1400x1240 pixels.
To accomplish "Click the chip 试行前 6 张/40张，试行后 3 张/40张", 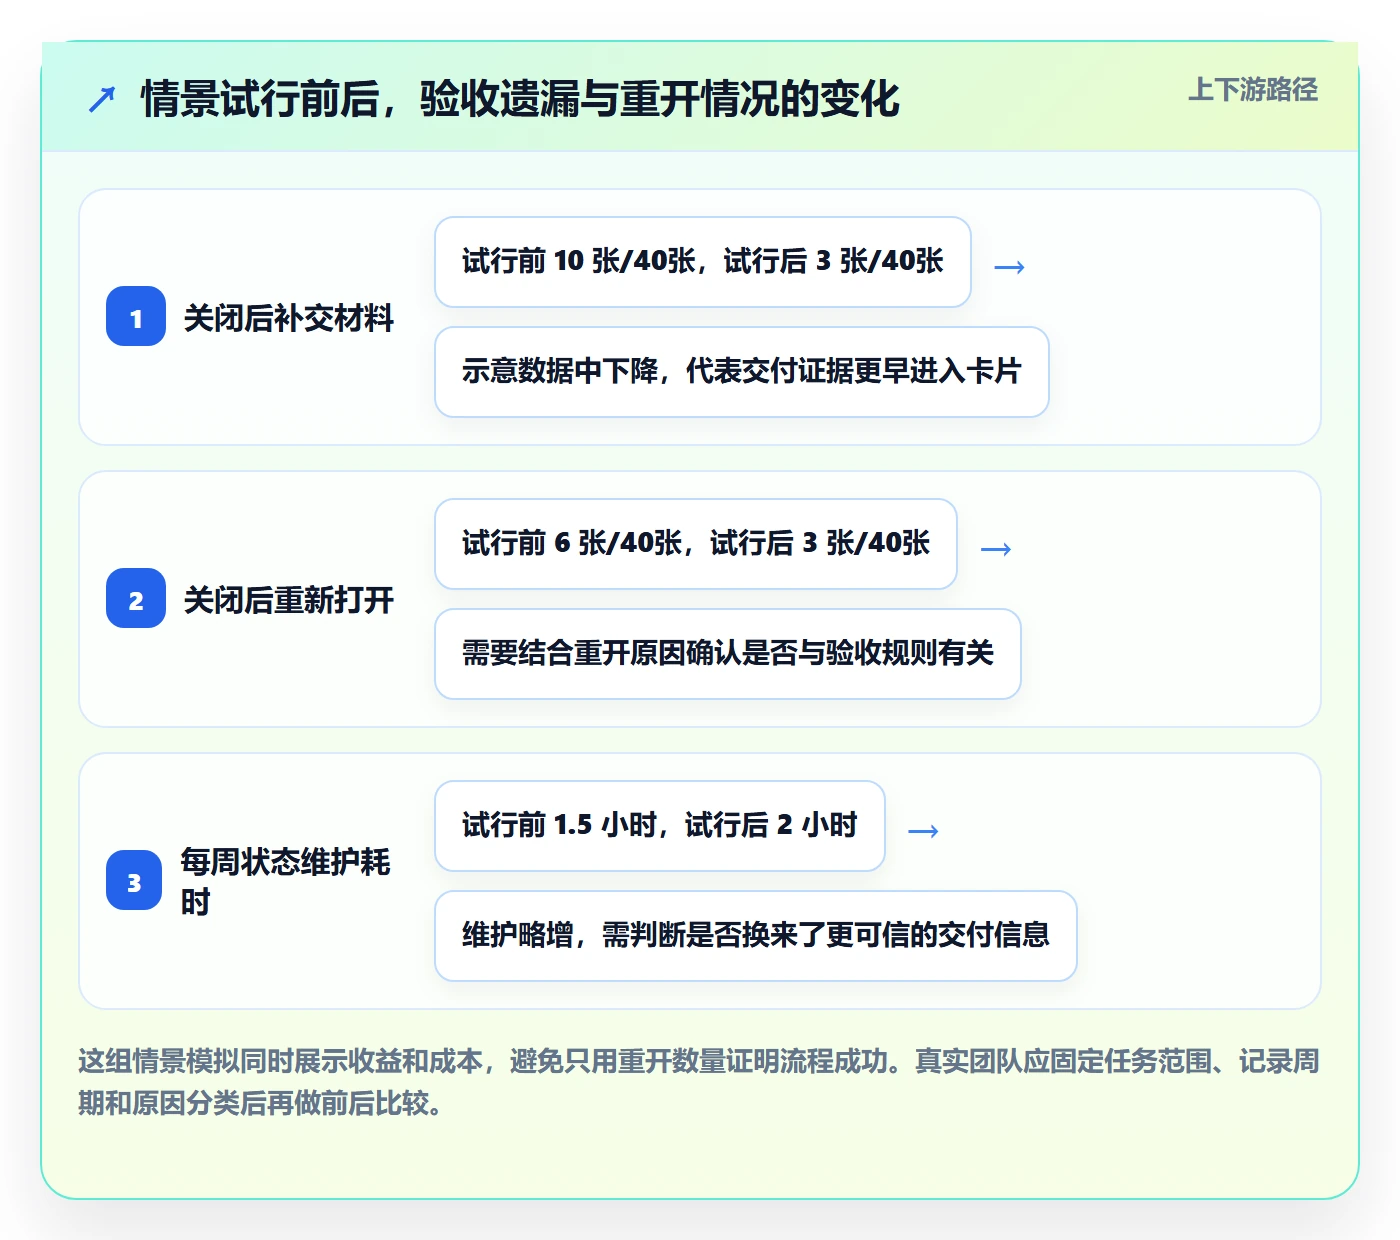I will [696, 544].
